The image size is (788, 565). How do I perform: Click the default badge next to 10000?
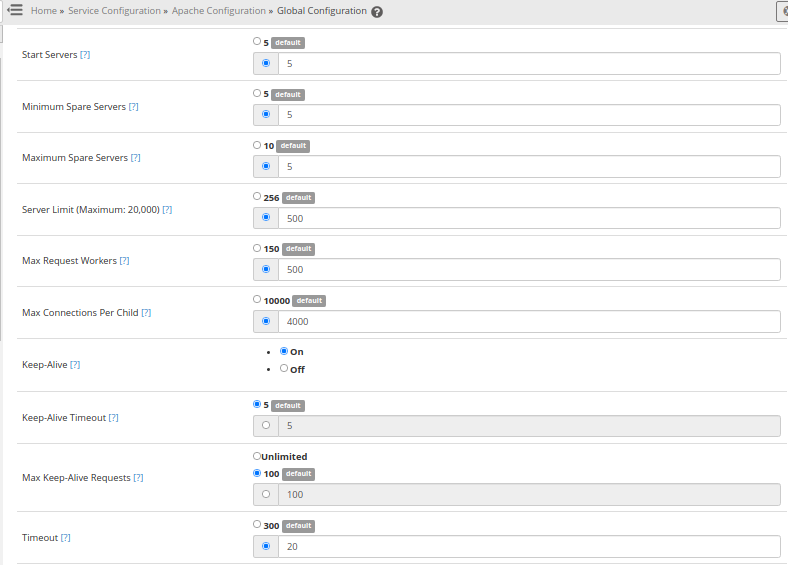point(309,301)
